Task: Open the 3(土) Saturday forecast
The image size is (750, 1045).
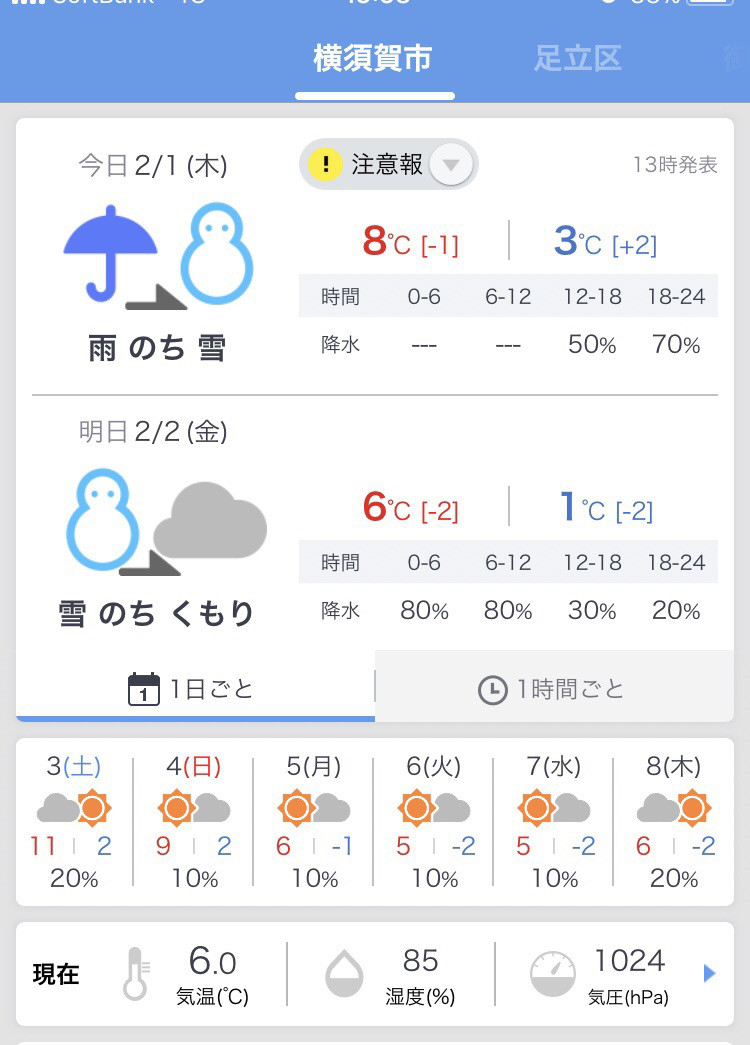Action: tap(74, 822)
